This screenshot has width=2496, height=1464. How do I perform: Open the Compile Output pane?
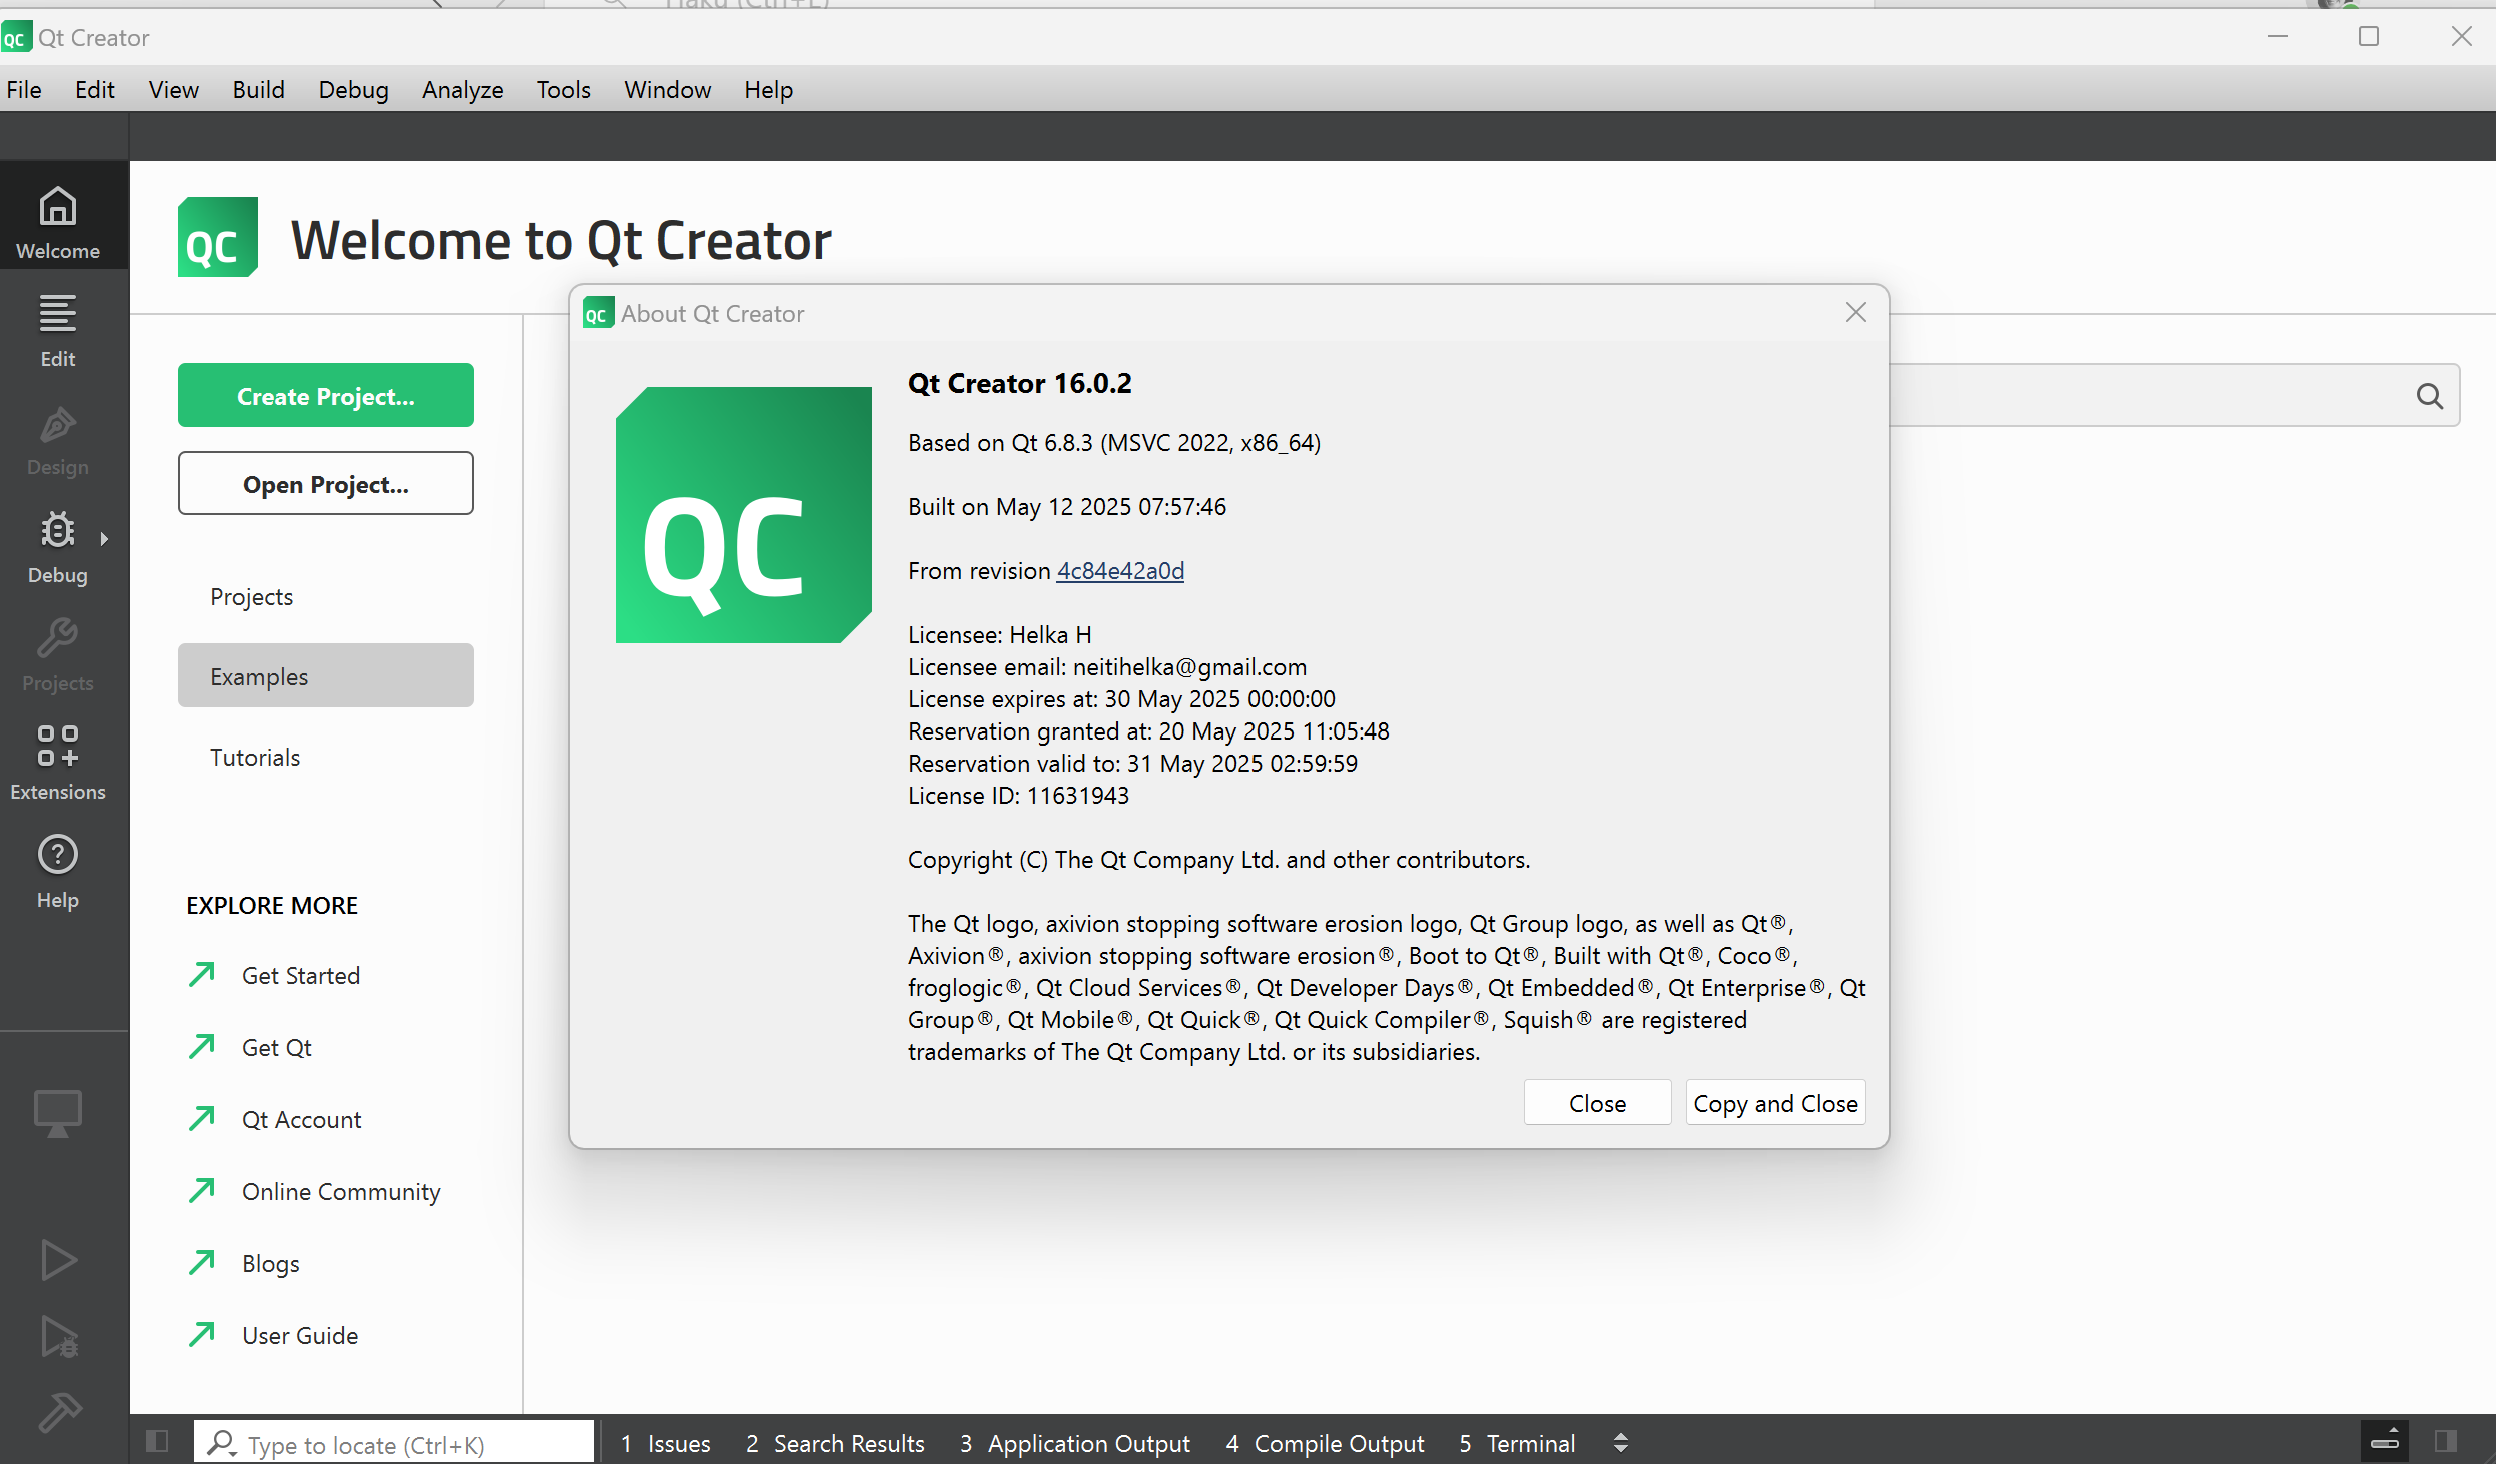click(1325, 1443)
